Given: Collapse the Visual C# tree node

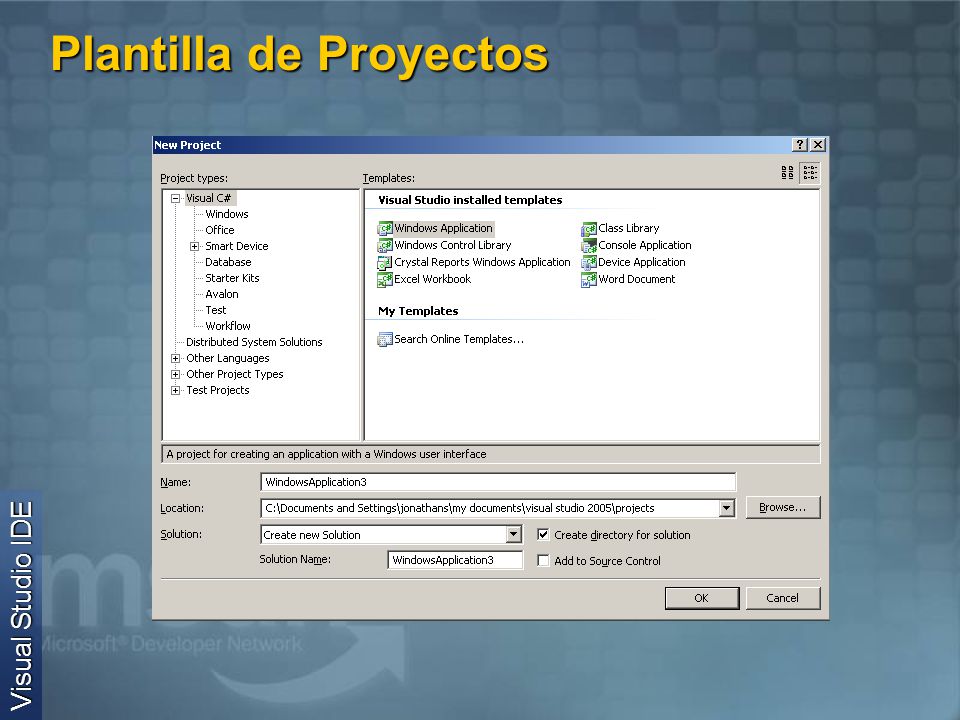Looking at the screenshot, I should pos(176,198).
